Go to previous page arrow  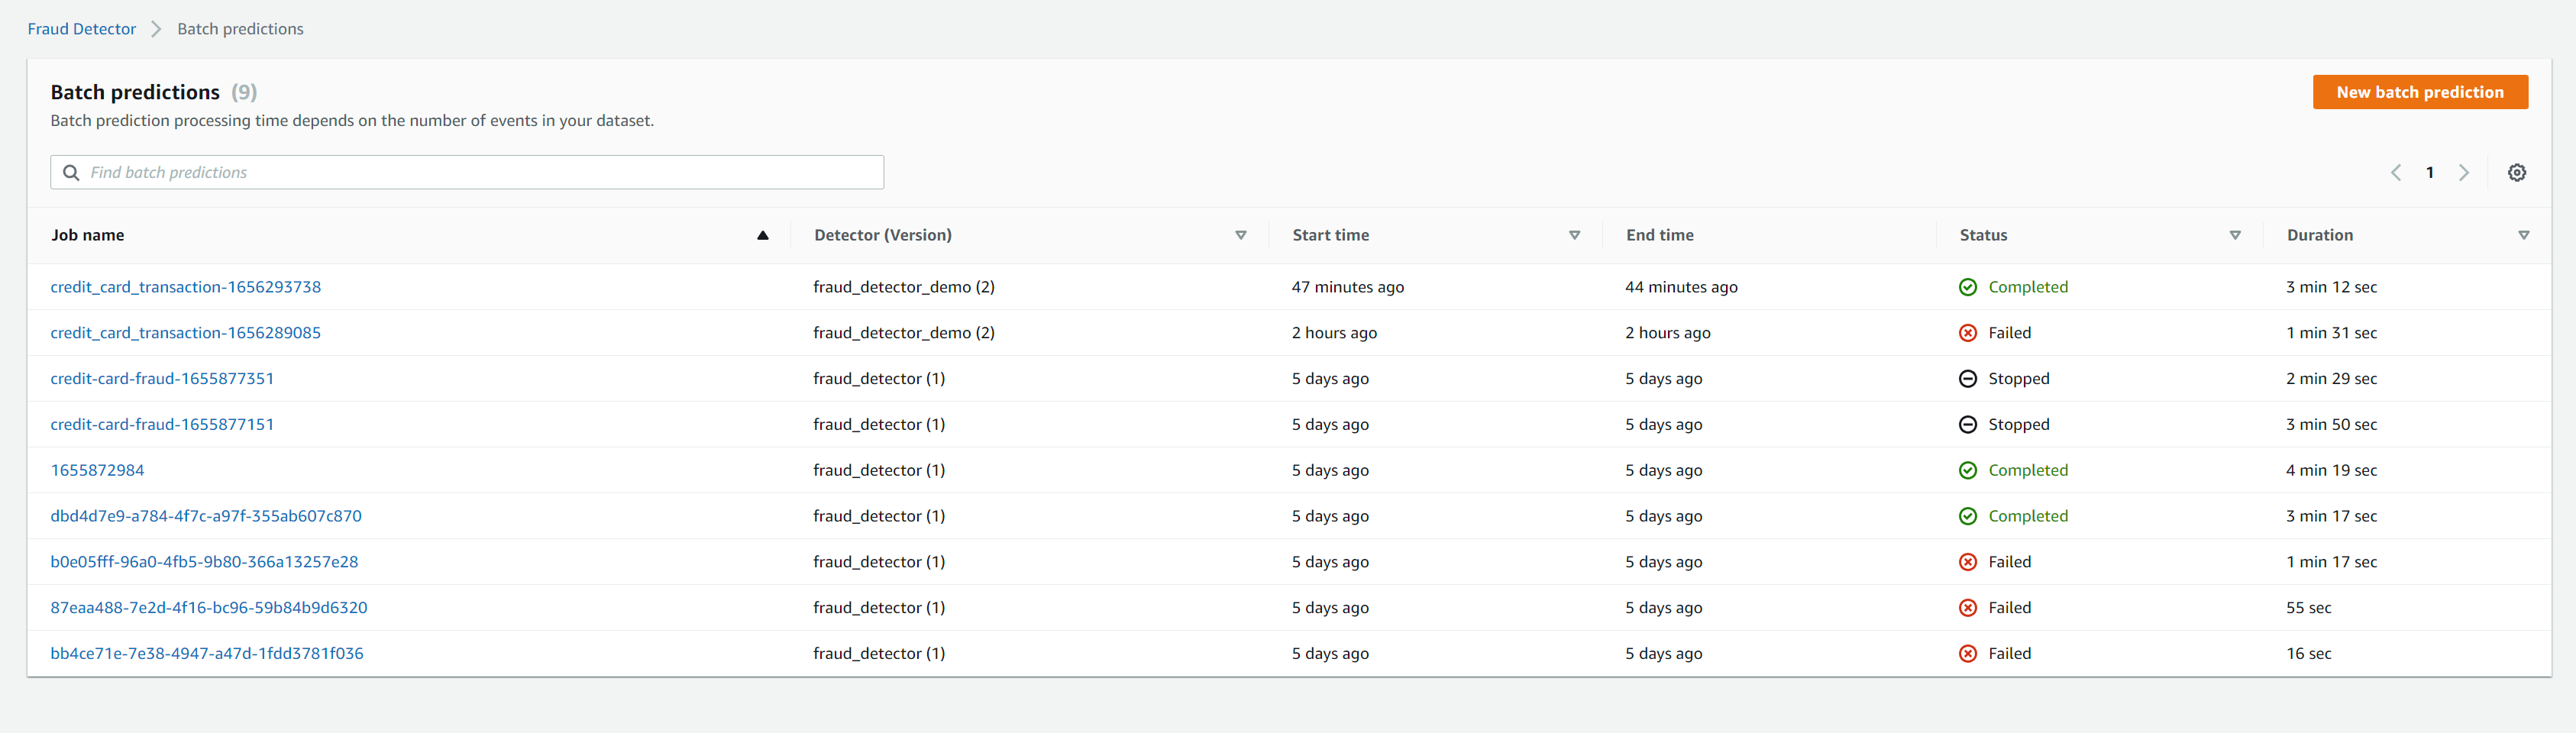2396,172
